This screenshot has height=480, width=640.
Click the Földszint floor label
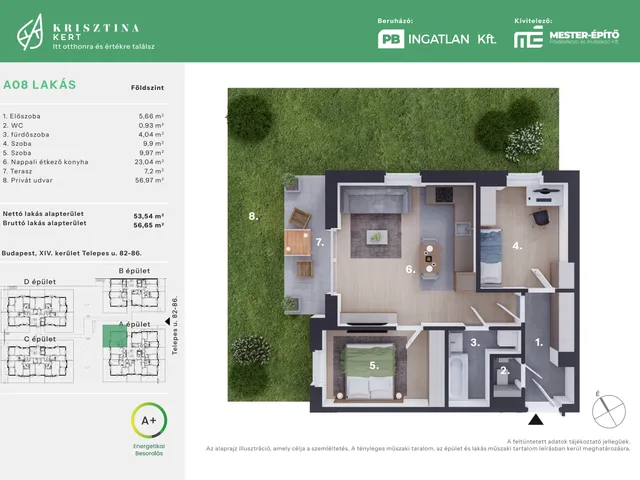pyautogui.click(x=148, y=88)
